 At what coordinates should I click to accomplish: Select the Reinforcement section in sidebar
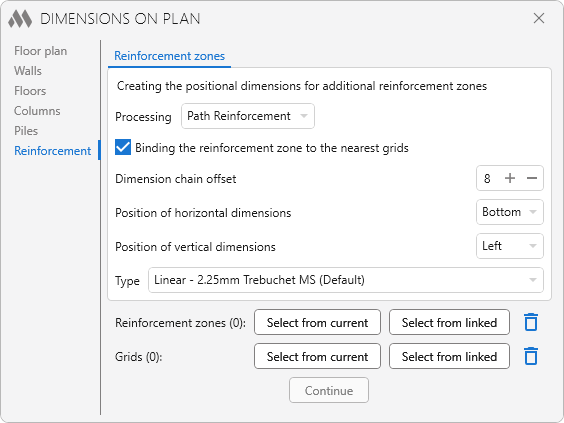(53, 151)
